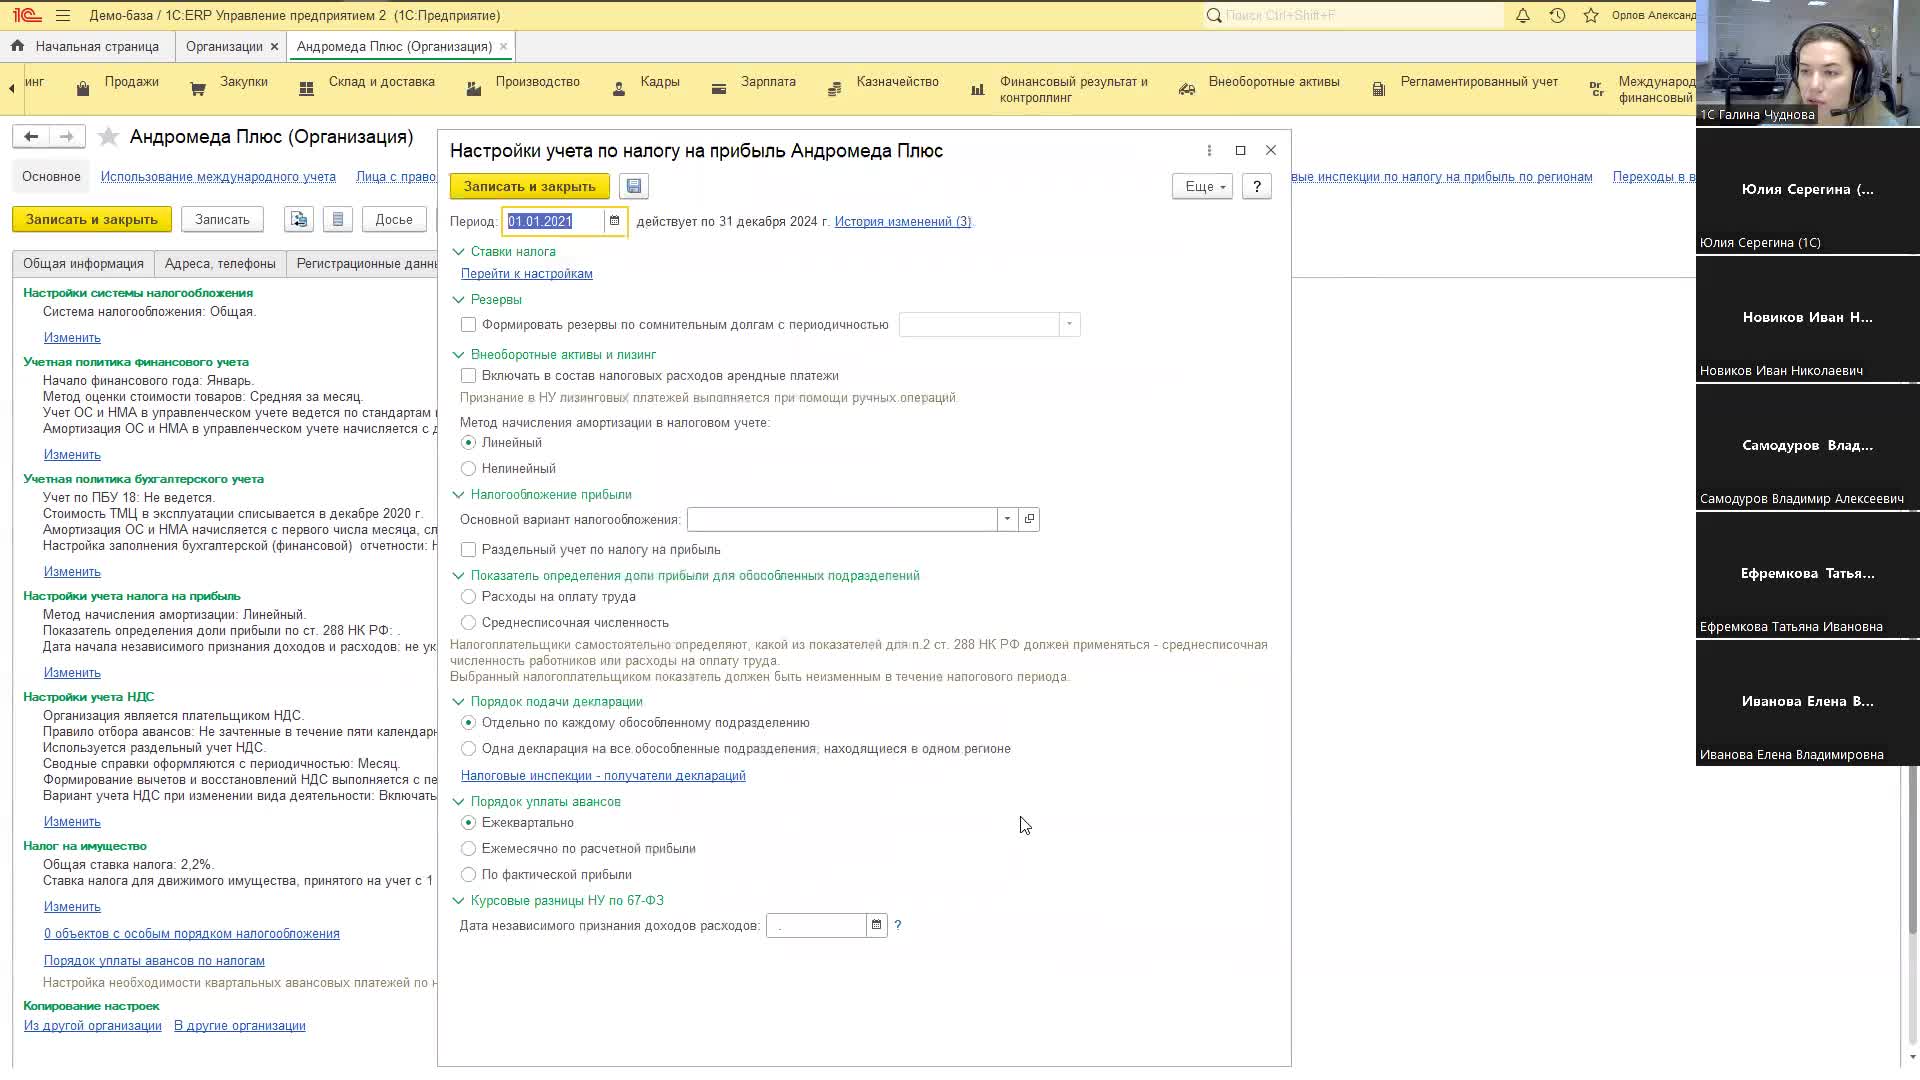The image size is (1920, 1080).
Task: Choose Расходы на оплату труда indicator
Action: pyautogui.click(x=468, y=597)
